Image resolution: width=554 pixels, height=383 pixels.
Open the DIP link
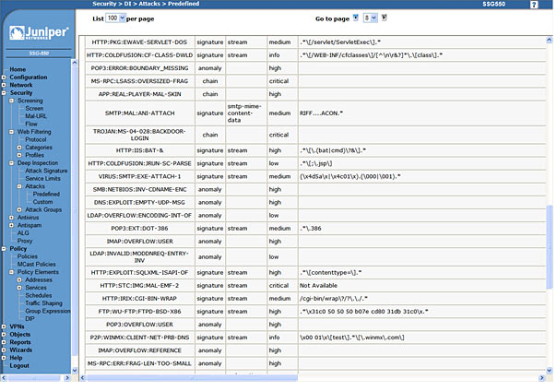coord(30,319)
